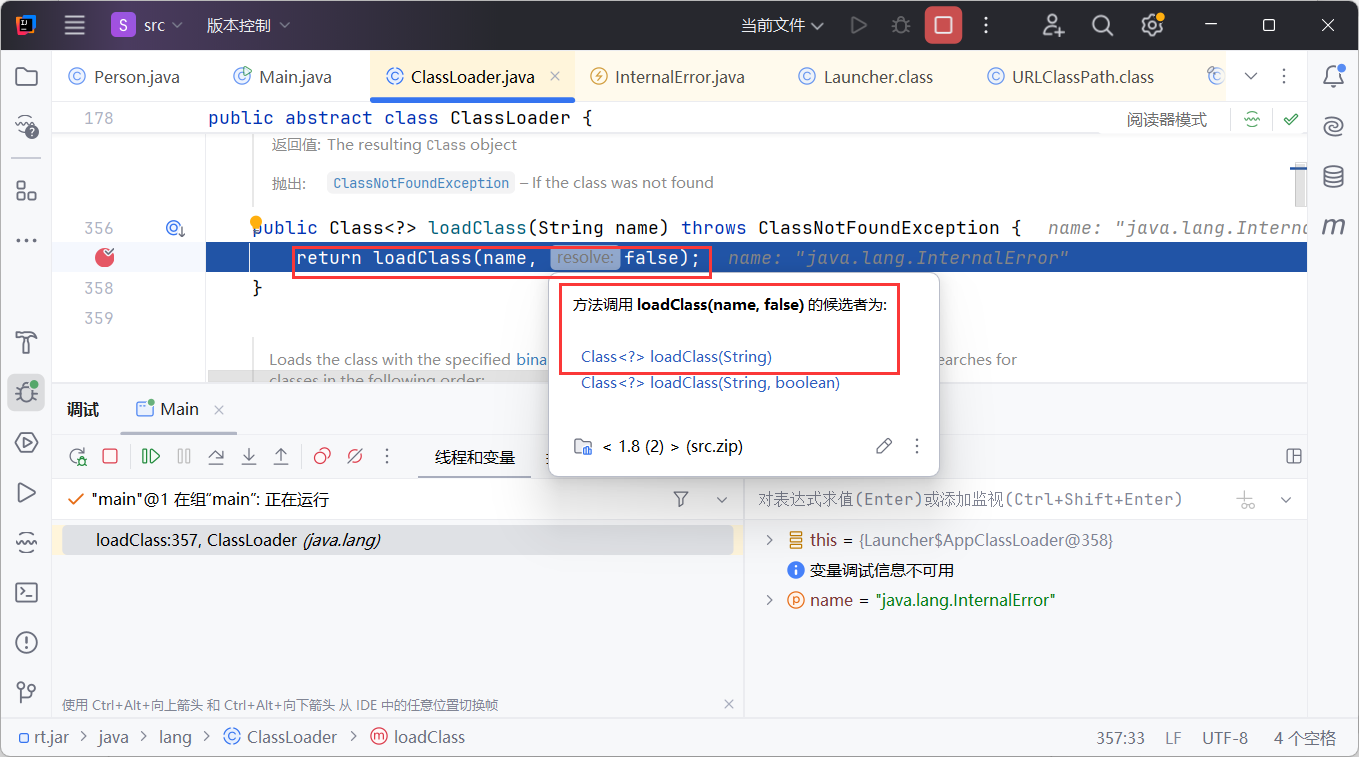Image resolution: width=1359 pixels, height=757 pixels.
Task: Rerun debug session for Main
Action: pos(78,456)
